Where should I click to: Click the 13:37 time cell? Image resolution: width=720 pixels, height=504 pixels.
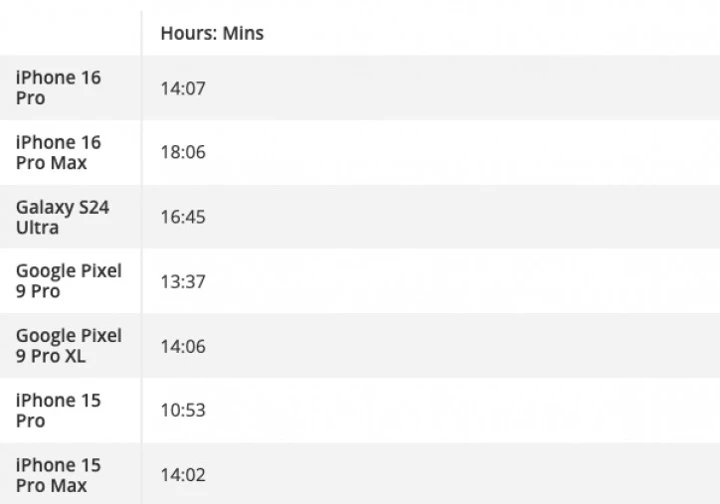183,281
